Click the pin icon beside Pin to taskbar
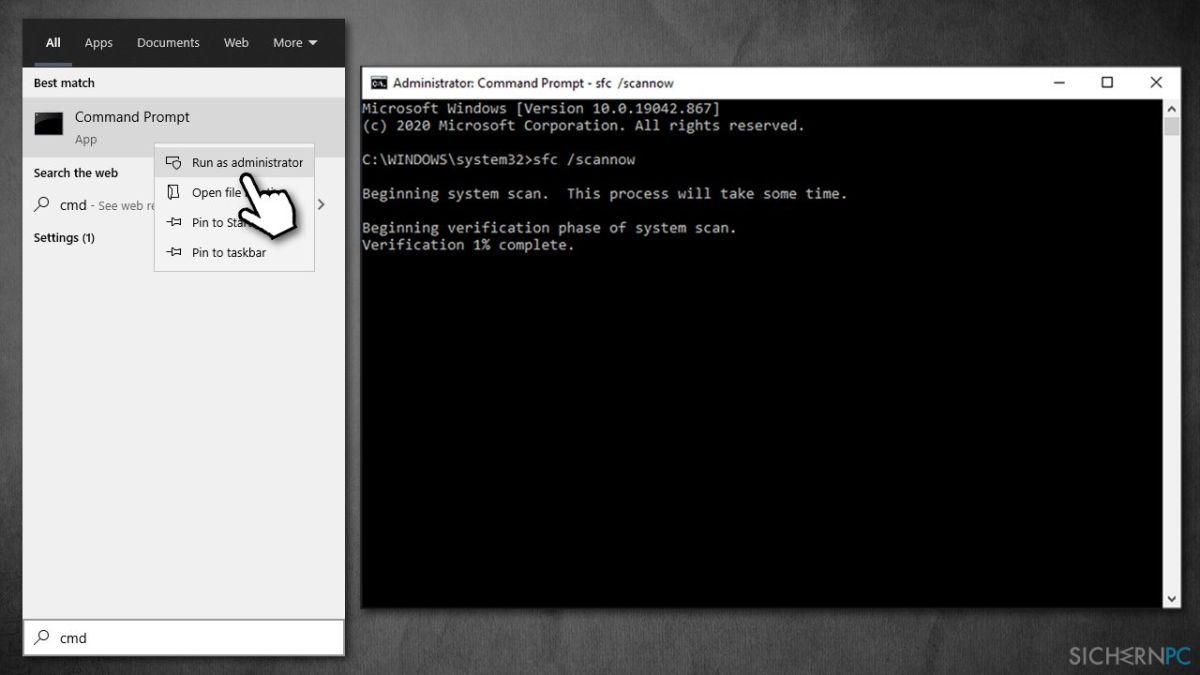The image size is (1200, 675). [x=173, y=252]
